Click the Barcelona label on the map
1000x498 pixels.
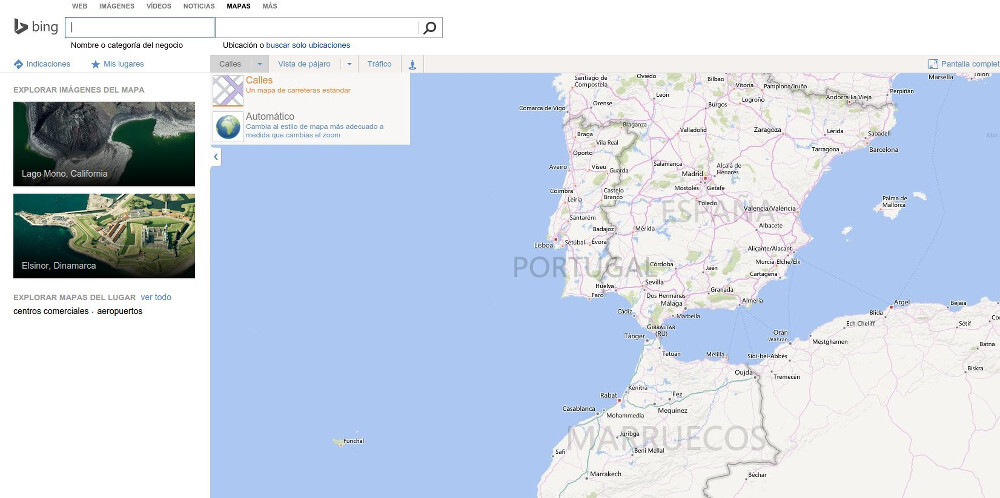coord(884,150)
